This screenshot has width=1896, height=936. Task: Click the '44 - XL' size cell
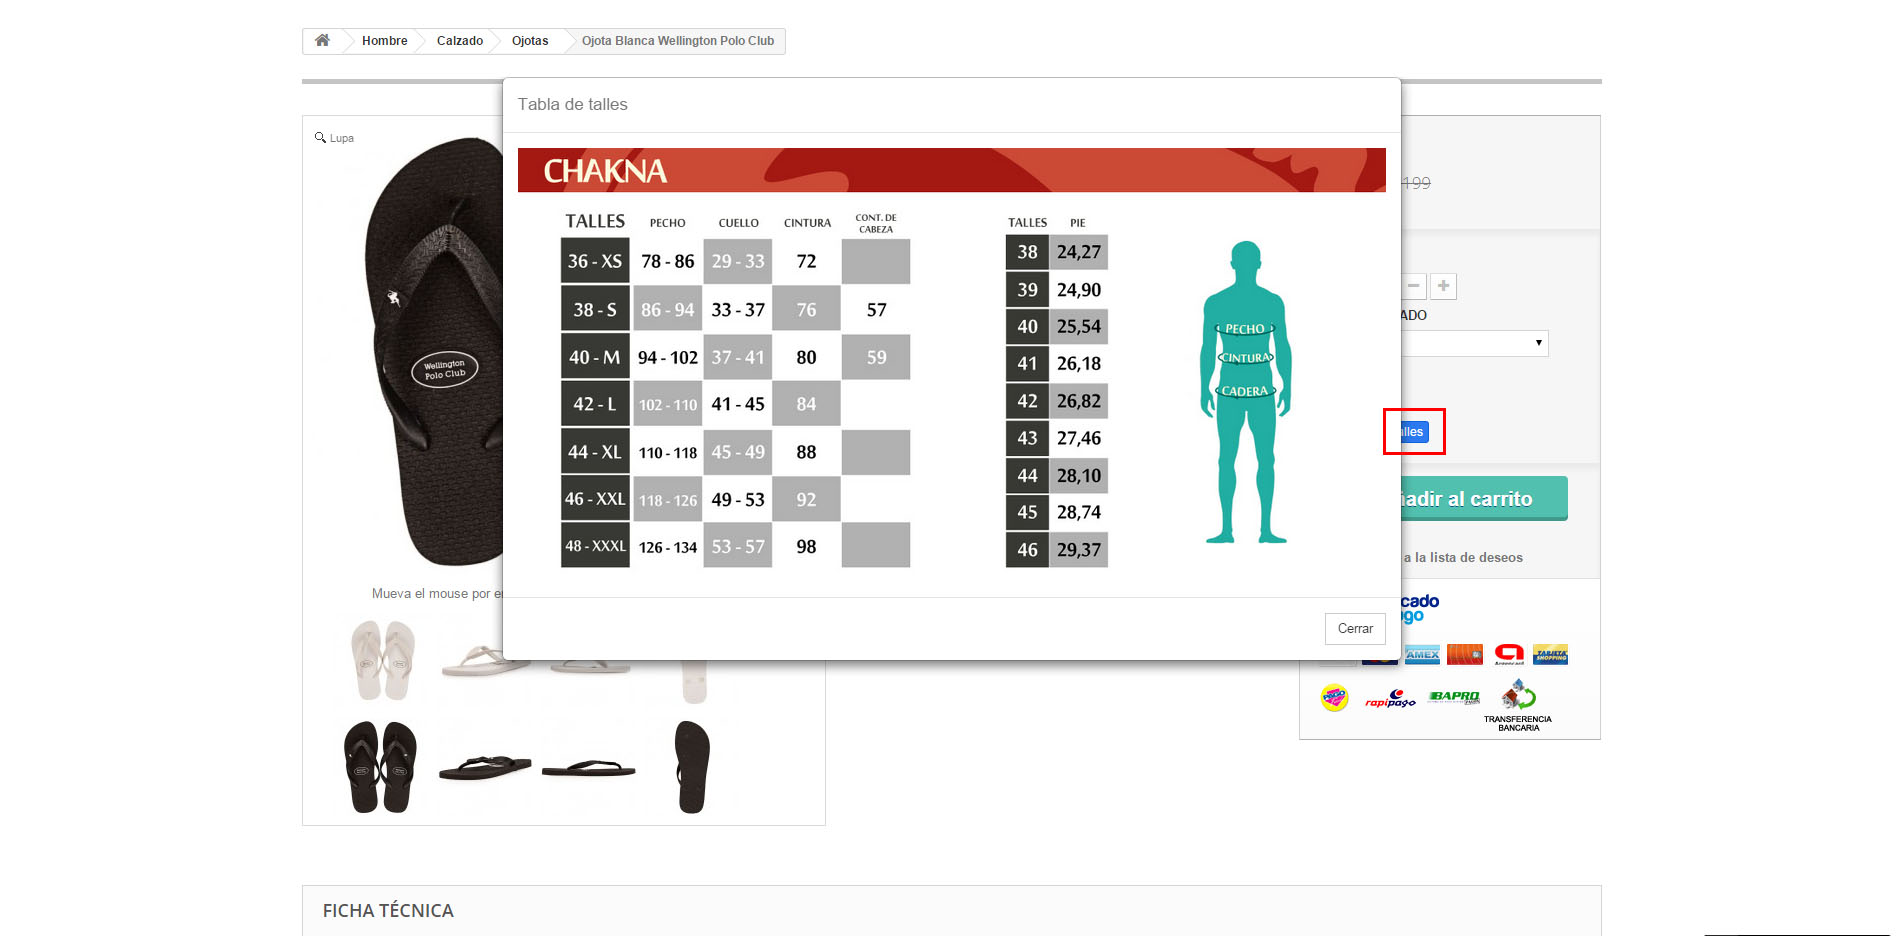coord(595,452)
